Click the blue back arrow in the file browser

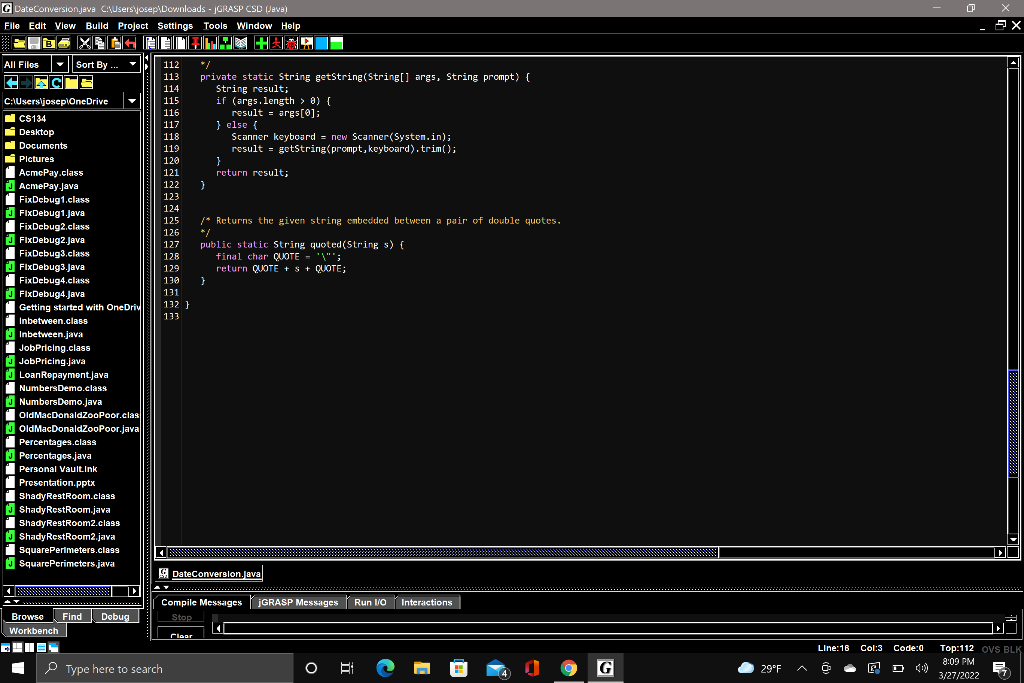pyautogui.click(x=11, y=82)
